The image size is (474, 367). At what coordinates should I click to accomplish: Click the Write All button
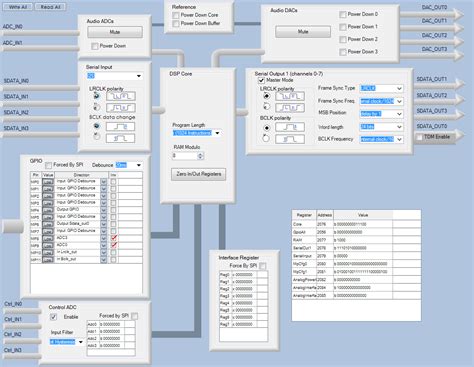click(18, 7)
